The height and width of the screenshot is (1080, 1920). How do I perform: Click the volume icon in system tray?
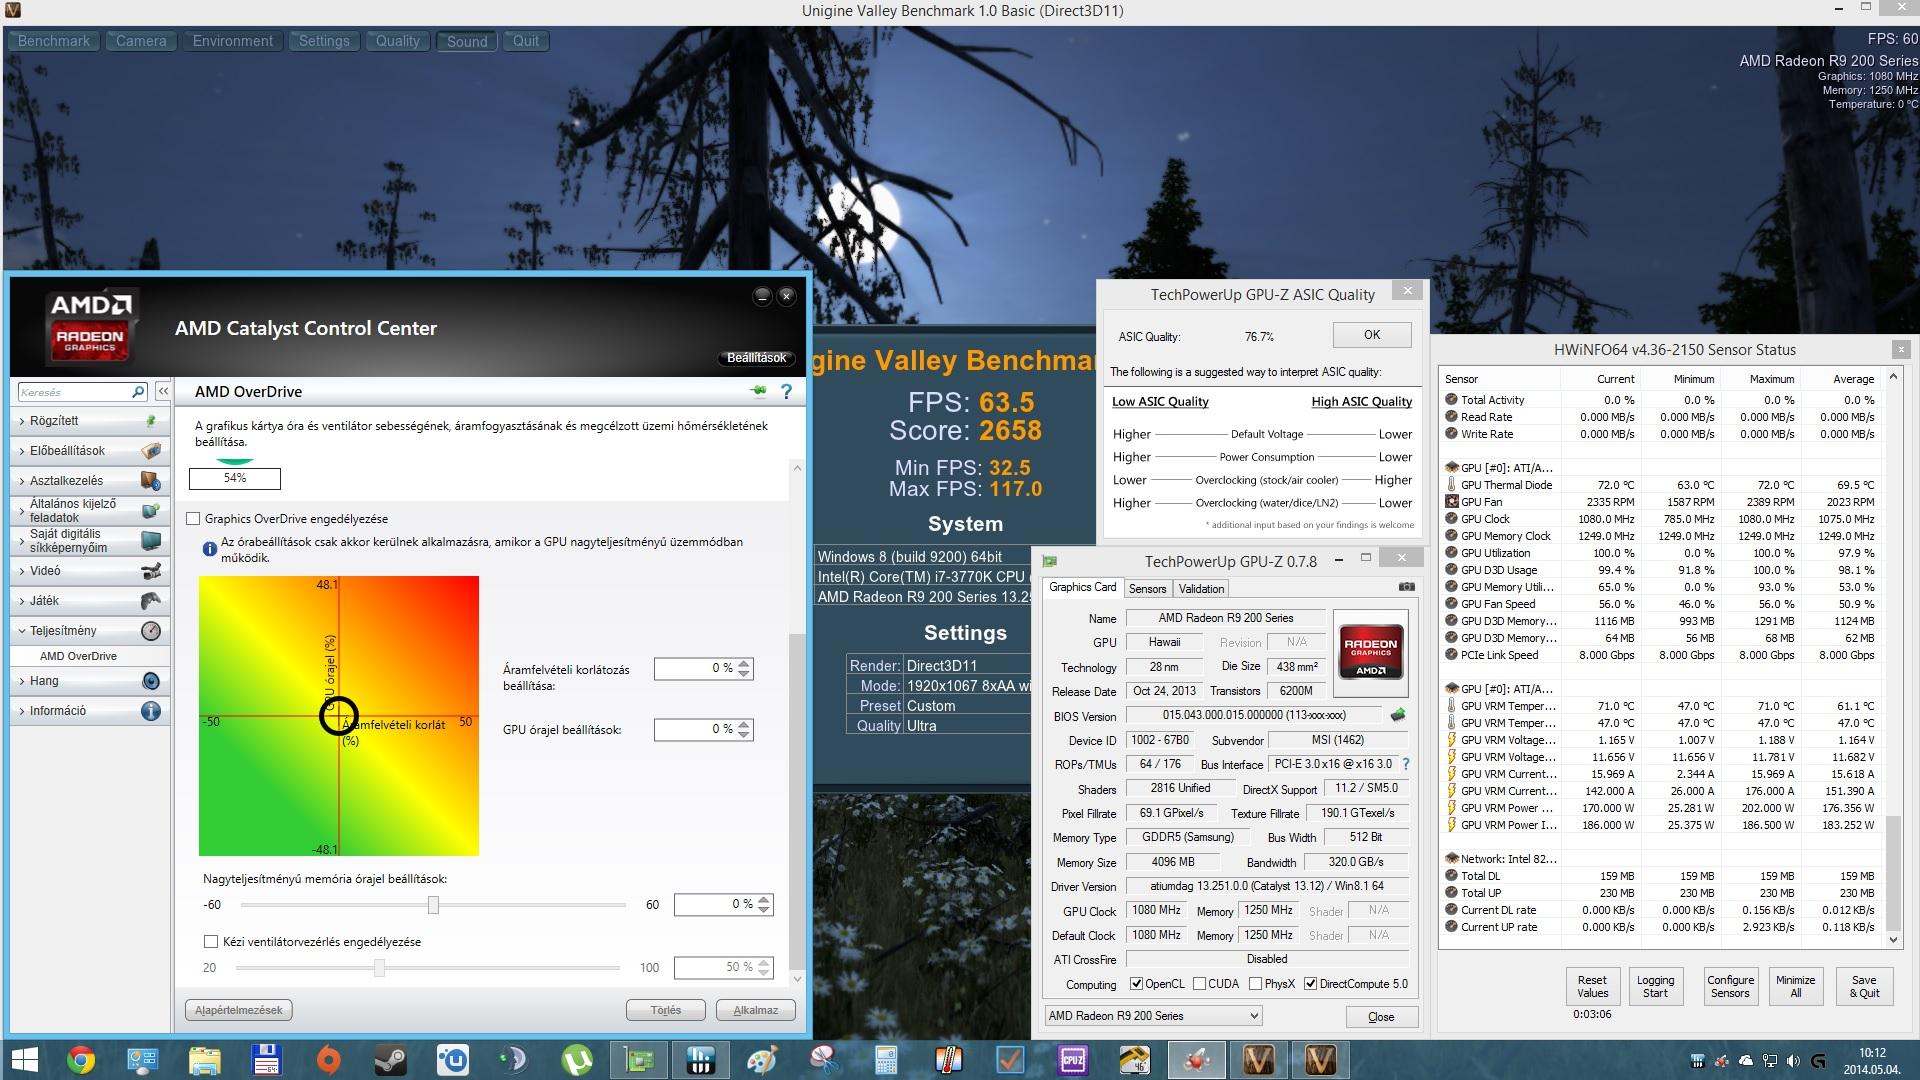tap(1793, 1061)
